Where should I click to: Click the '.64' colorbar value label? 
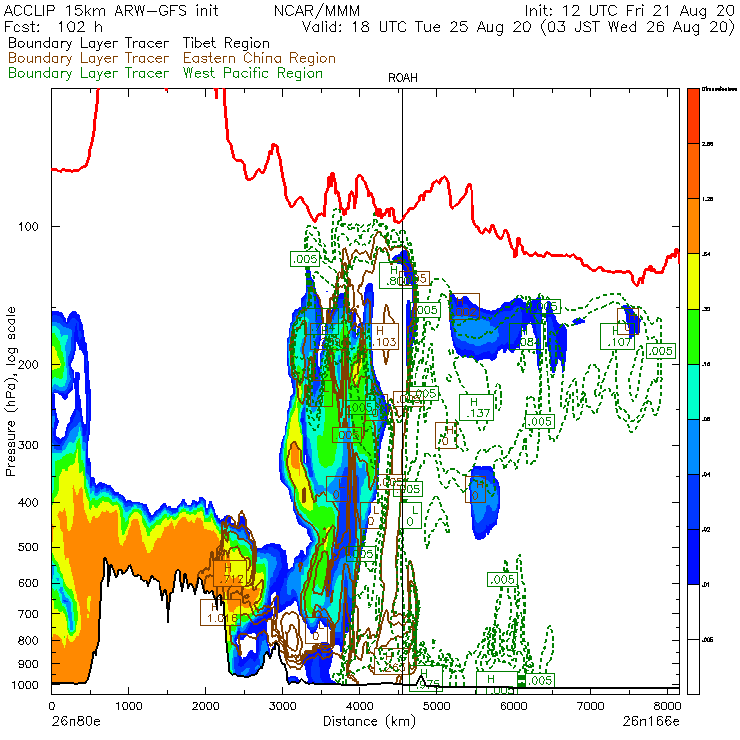pos(706,254)
